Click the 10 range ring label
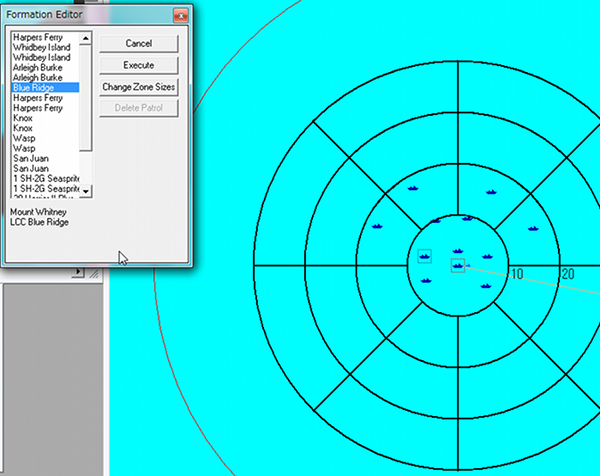 tap(517, 274)
